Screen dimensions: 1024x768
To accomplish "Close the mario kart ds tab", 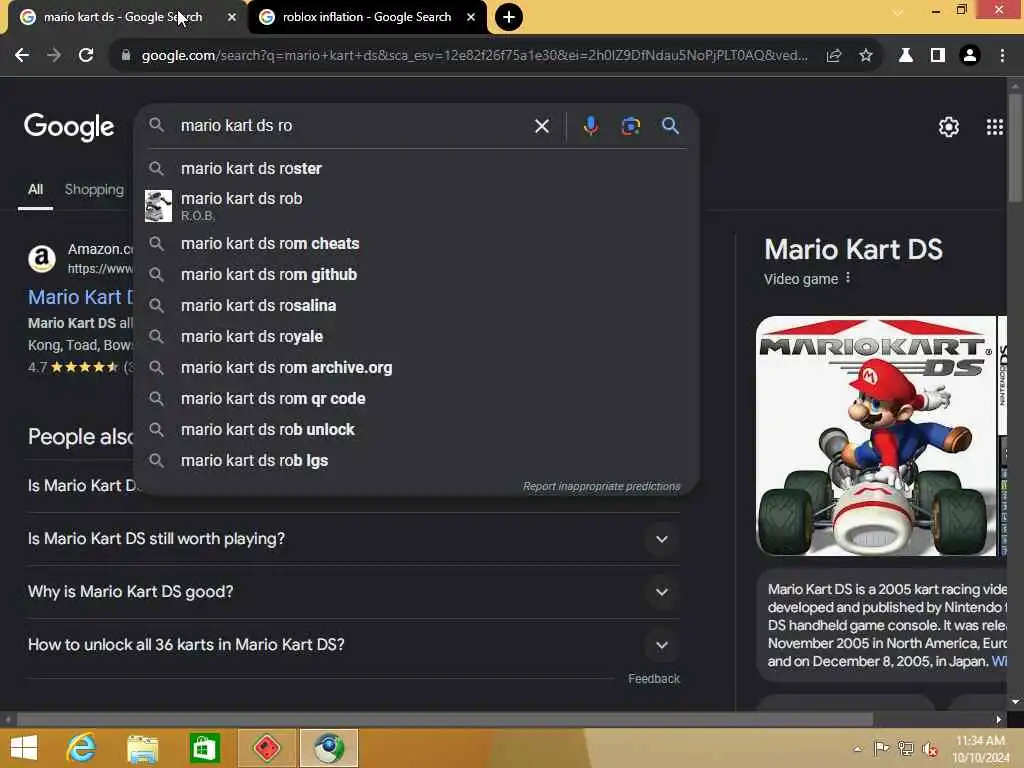I will click(x=232, y=17).
